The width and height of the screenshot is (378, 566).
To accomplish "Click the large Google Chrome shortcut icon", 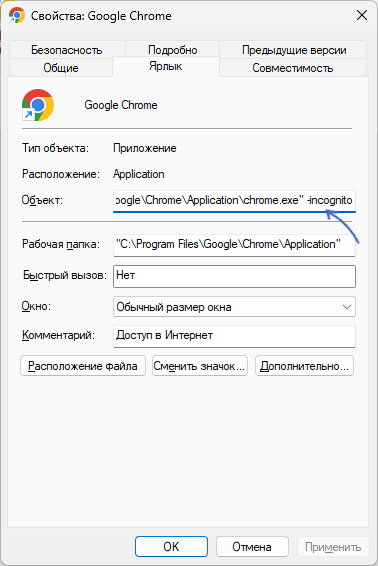I will (38, 105).
